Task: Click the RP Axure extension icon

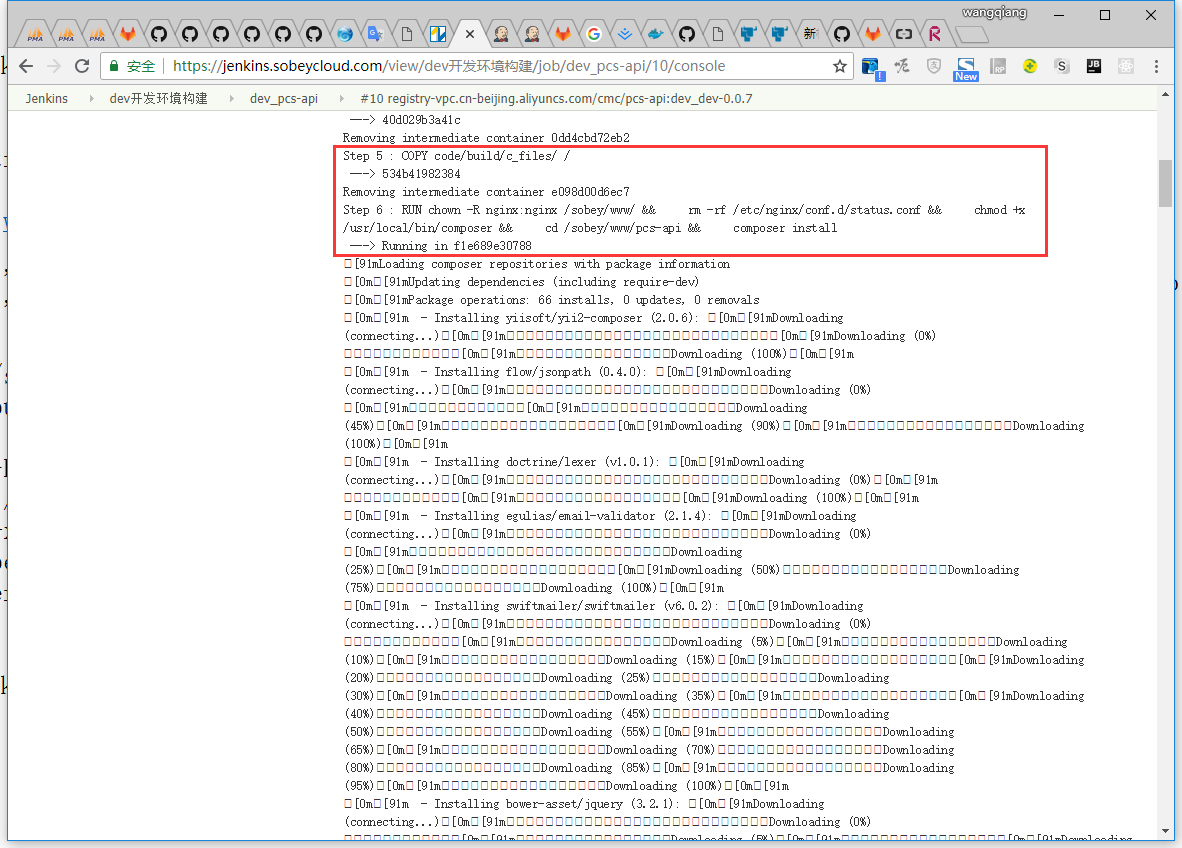Action: coord(997,67)
